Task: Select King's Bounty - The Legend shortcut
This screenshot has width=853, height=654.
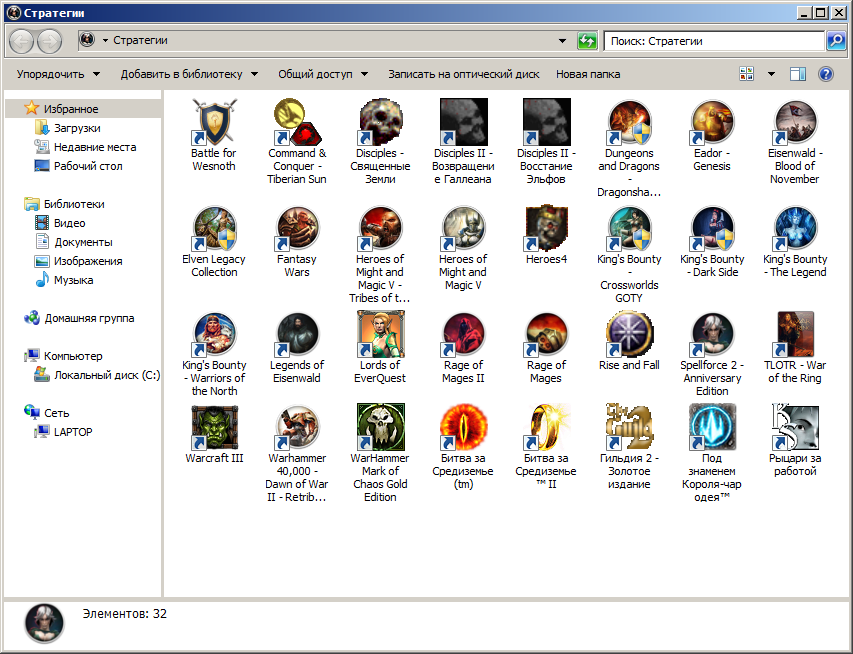Action: point(795,242)
